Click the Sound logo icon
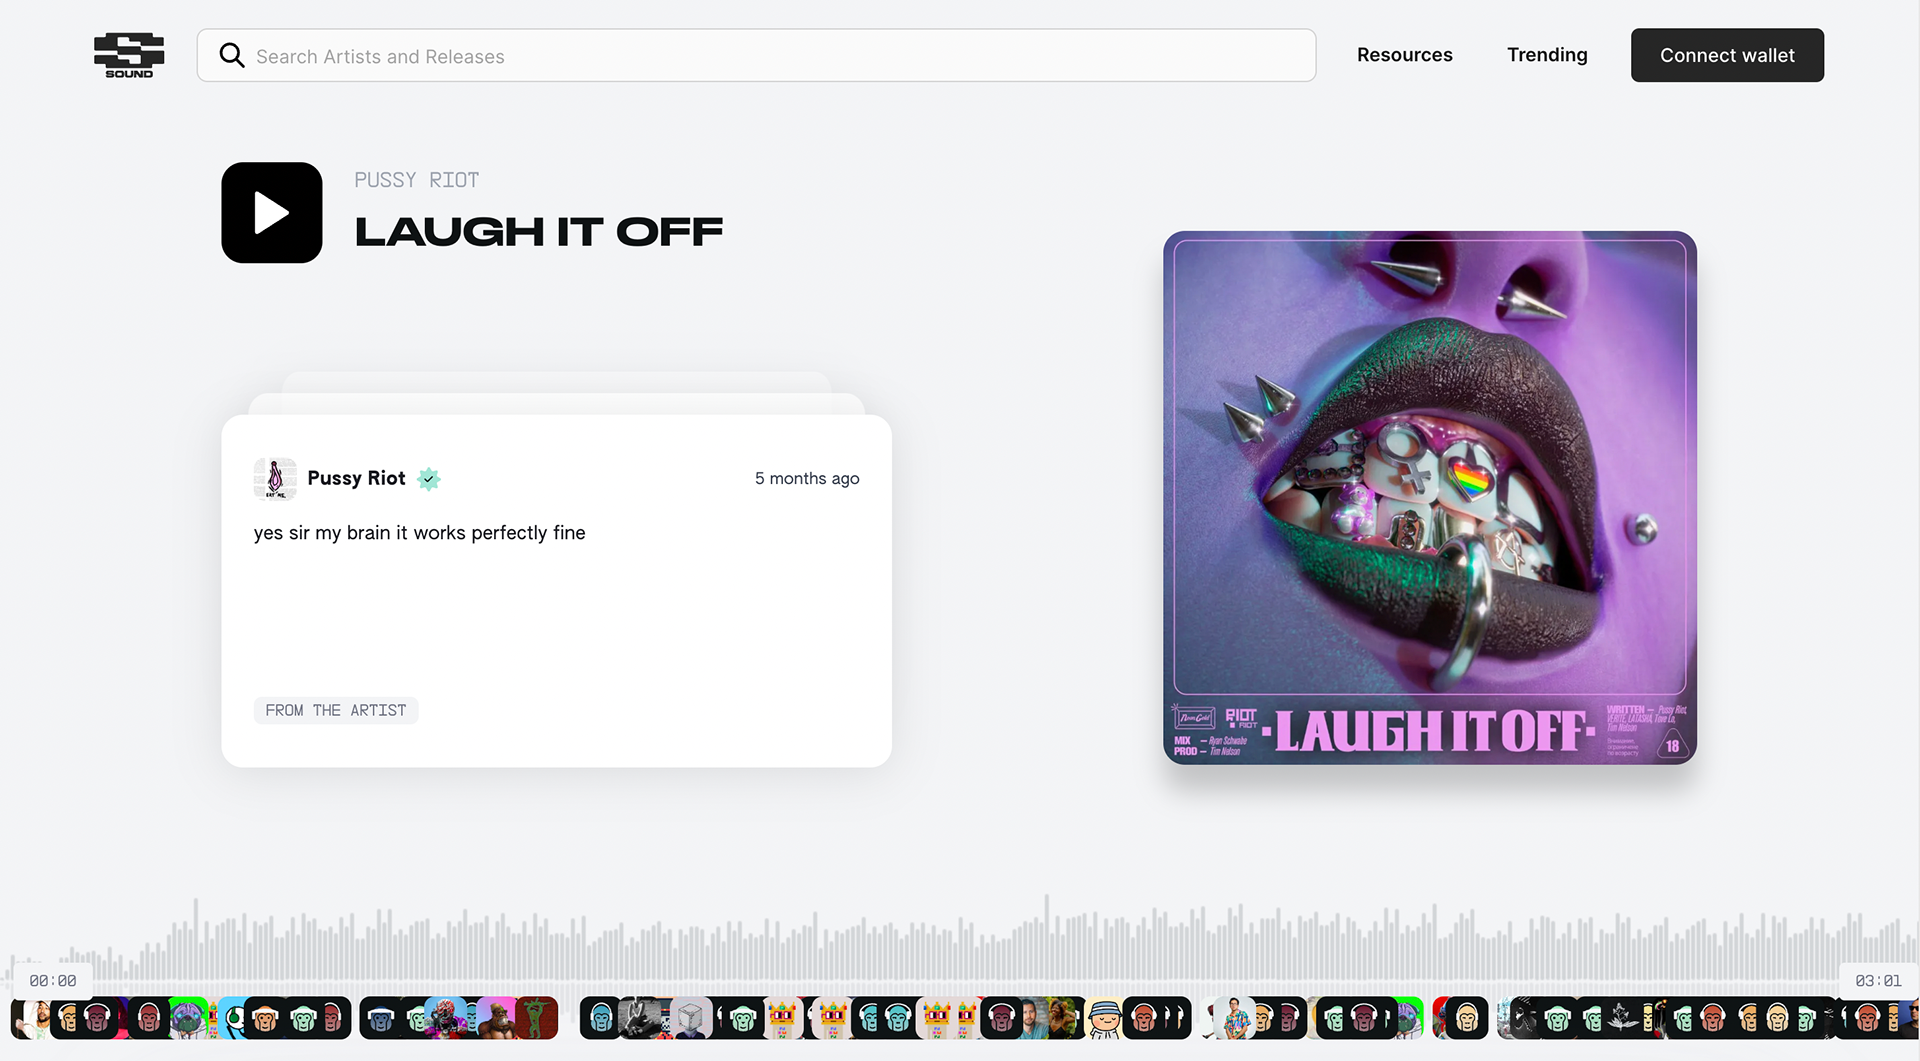 (x=129, y=55)
